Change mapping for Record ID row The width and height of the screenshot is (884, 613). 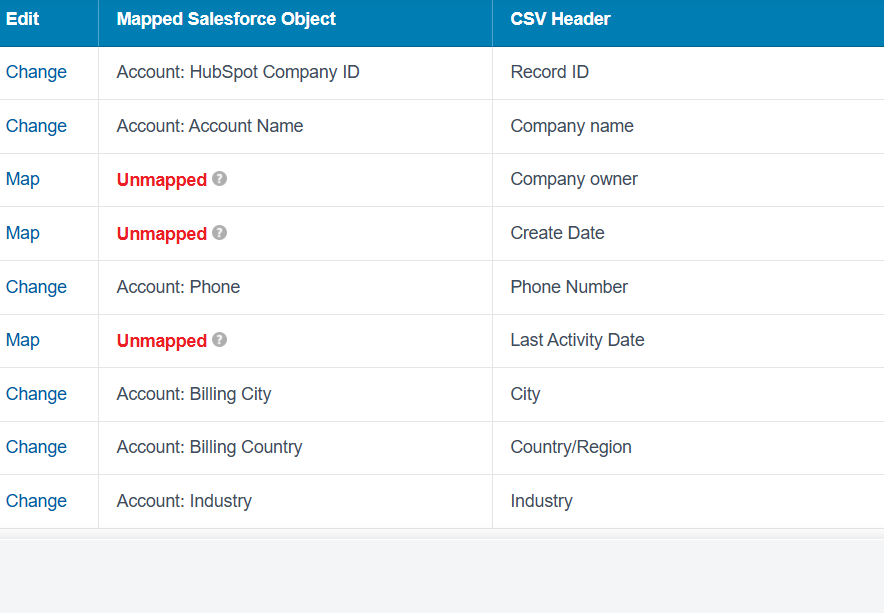(x=36, y=72)
